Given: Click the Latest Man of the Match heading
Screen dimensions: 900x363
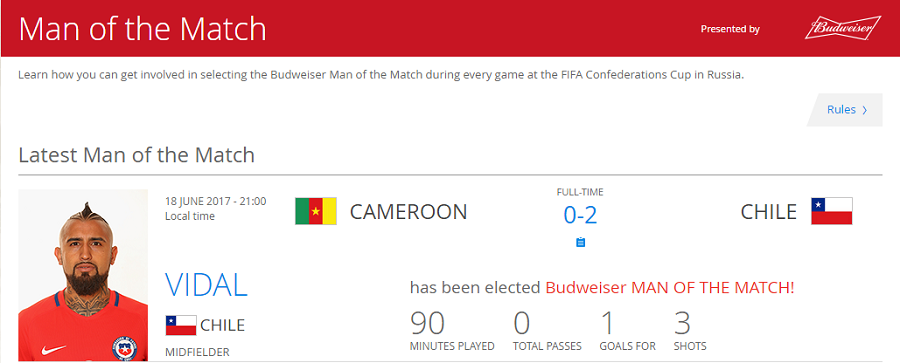Looking at the screenshot, I should pyautogui.click(x=137, y=155).
